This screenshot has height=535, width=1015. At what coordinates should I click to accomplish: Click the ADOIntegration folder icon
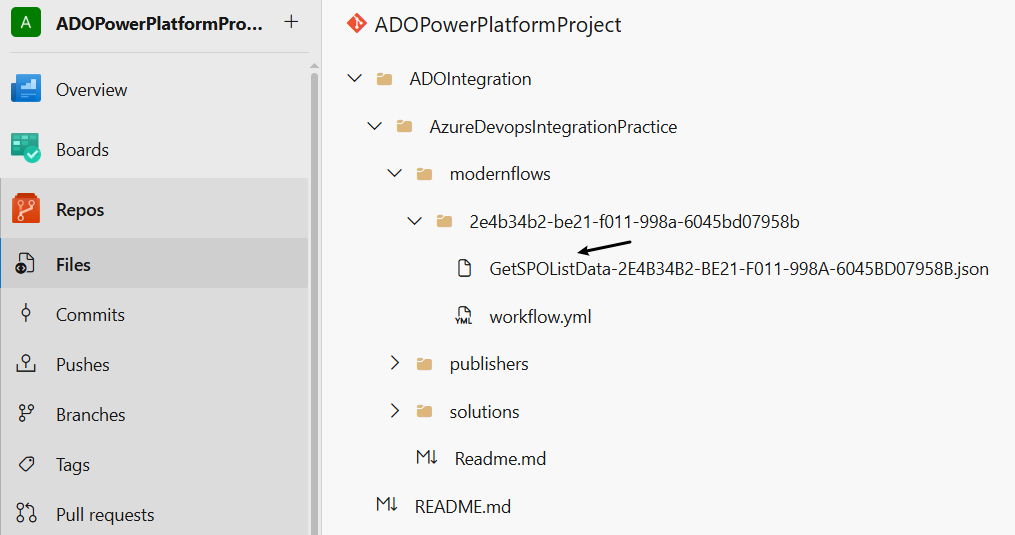(385, 79)
